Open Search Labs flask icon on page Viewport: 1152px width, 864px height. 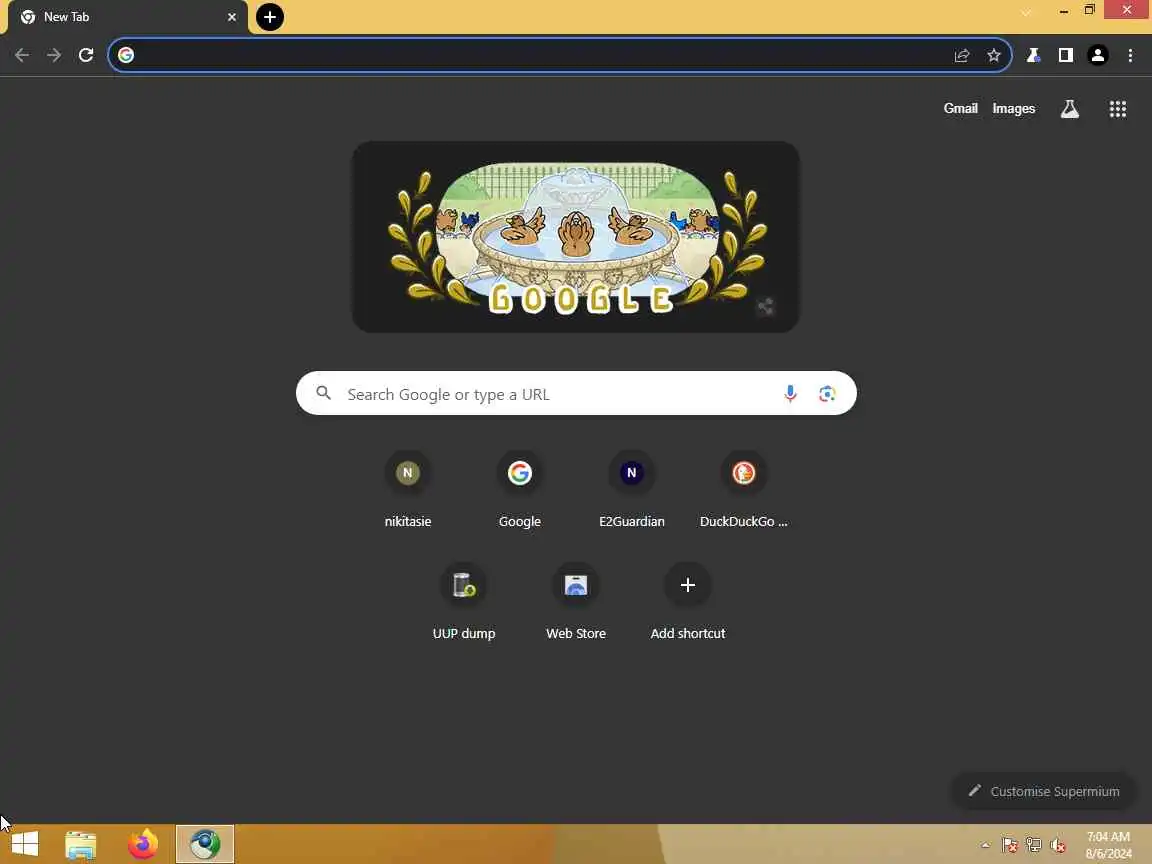[1070, 109]
